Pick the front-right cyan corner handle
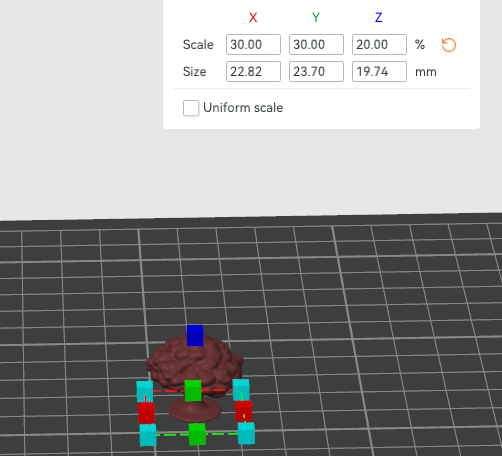502x456 pixels. click(x=246, y=433)
